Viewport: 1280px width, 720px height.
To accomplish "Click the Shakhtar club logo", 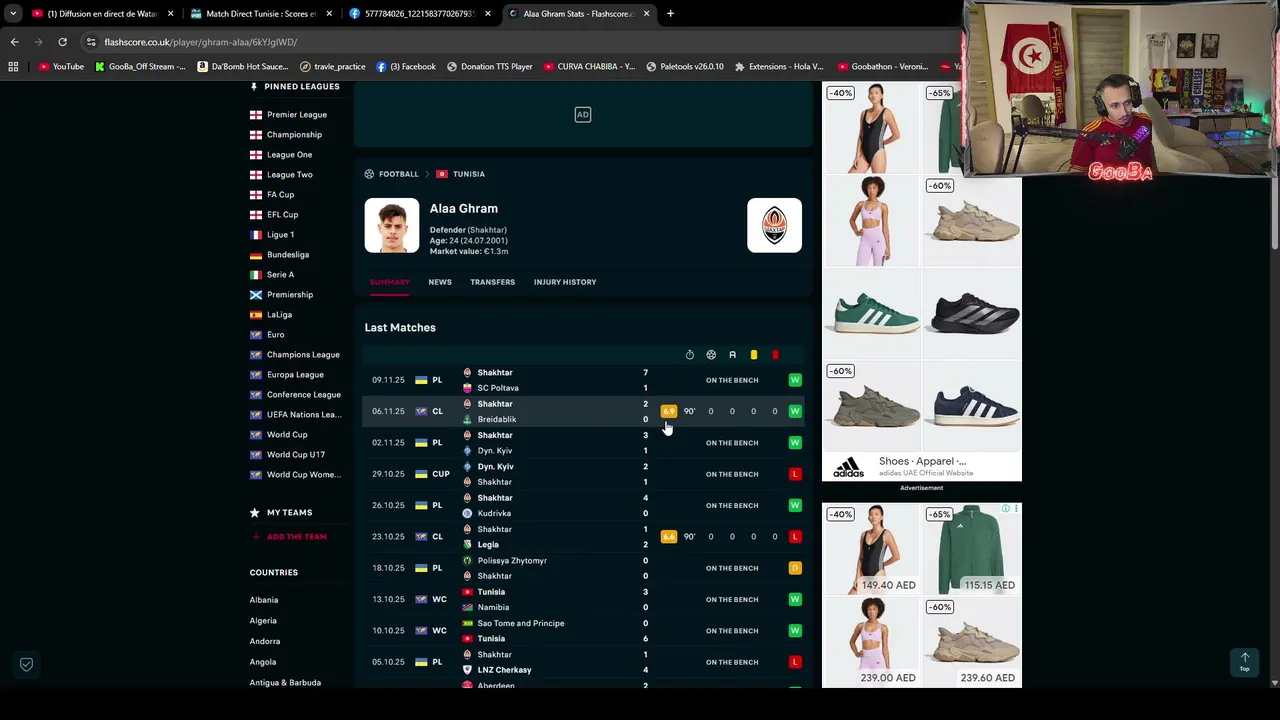I will click(x=774, y=225).
